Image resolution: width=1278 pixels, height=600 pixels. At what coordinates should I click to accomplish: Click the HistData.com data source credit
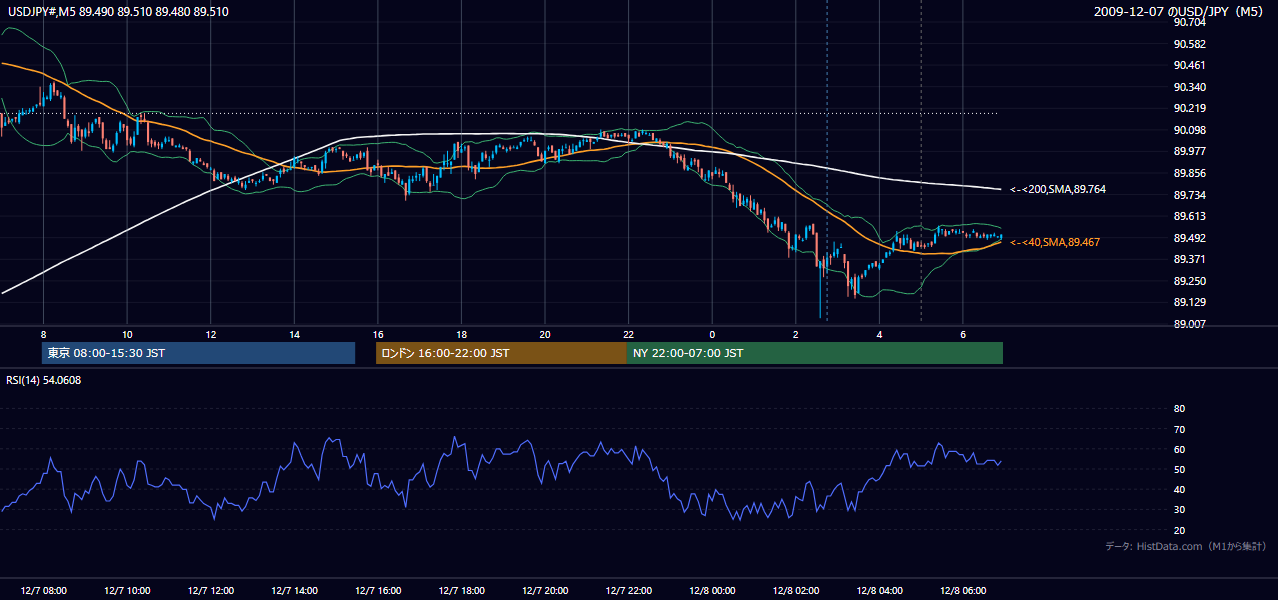[1185, 546]
